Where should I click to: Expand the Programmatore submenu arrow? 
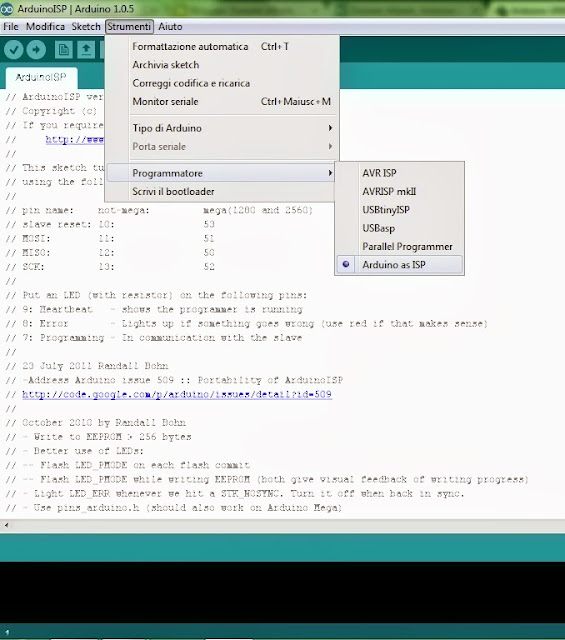(x=330, y=173)
